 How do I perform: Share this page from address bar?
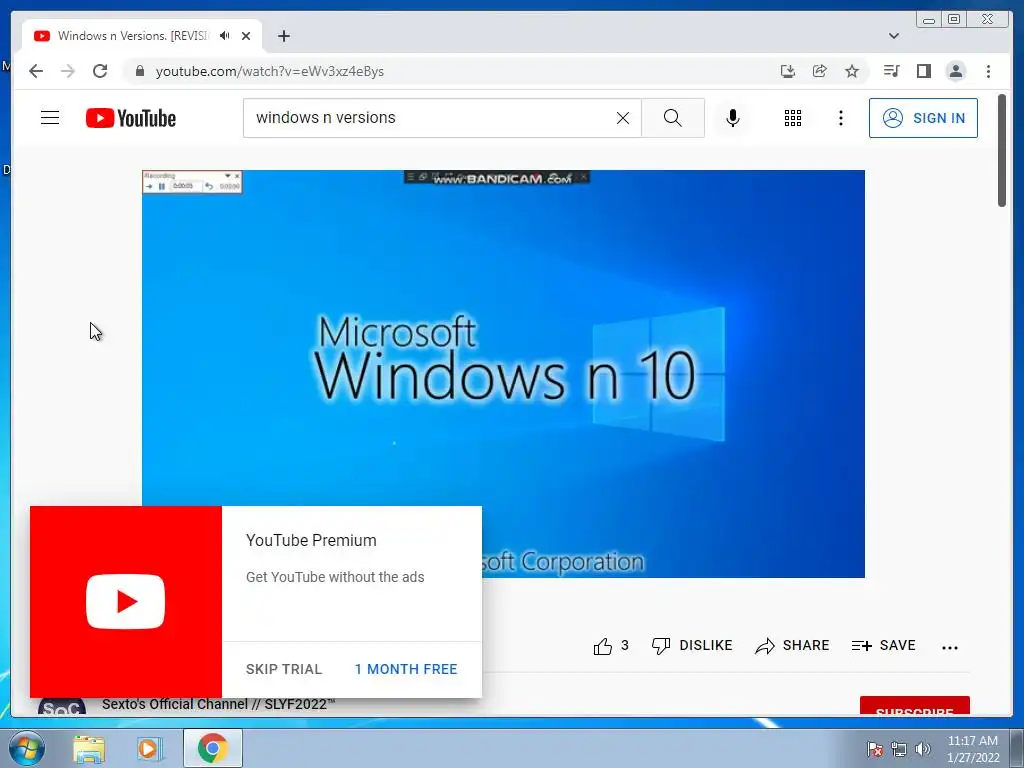[x=820, y=71]
